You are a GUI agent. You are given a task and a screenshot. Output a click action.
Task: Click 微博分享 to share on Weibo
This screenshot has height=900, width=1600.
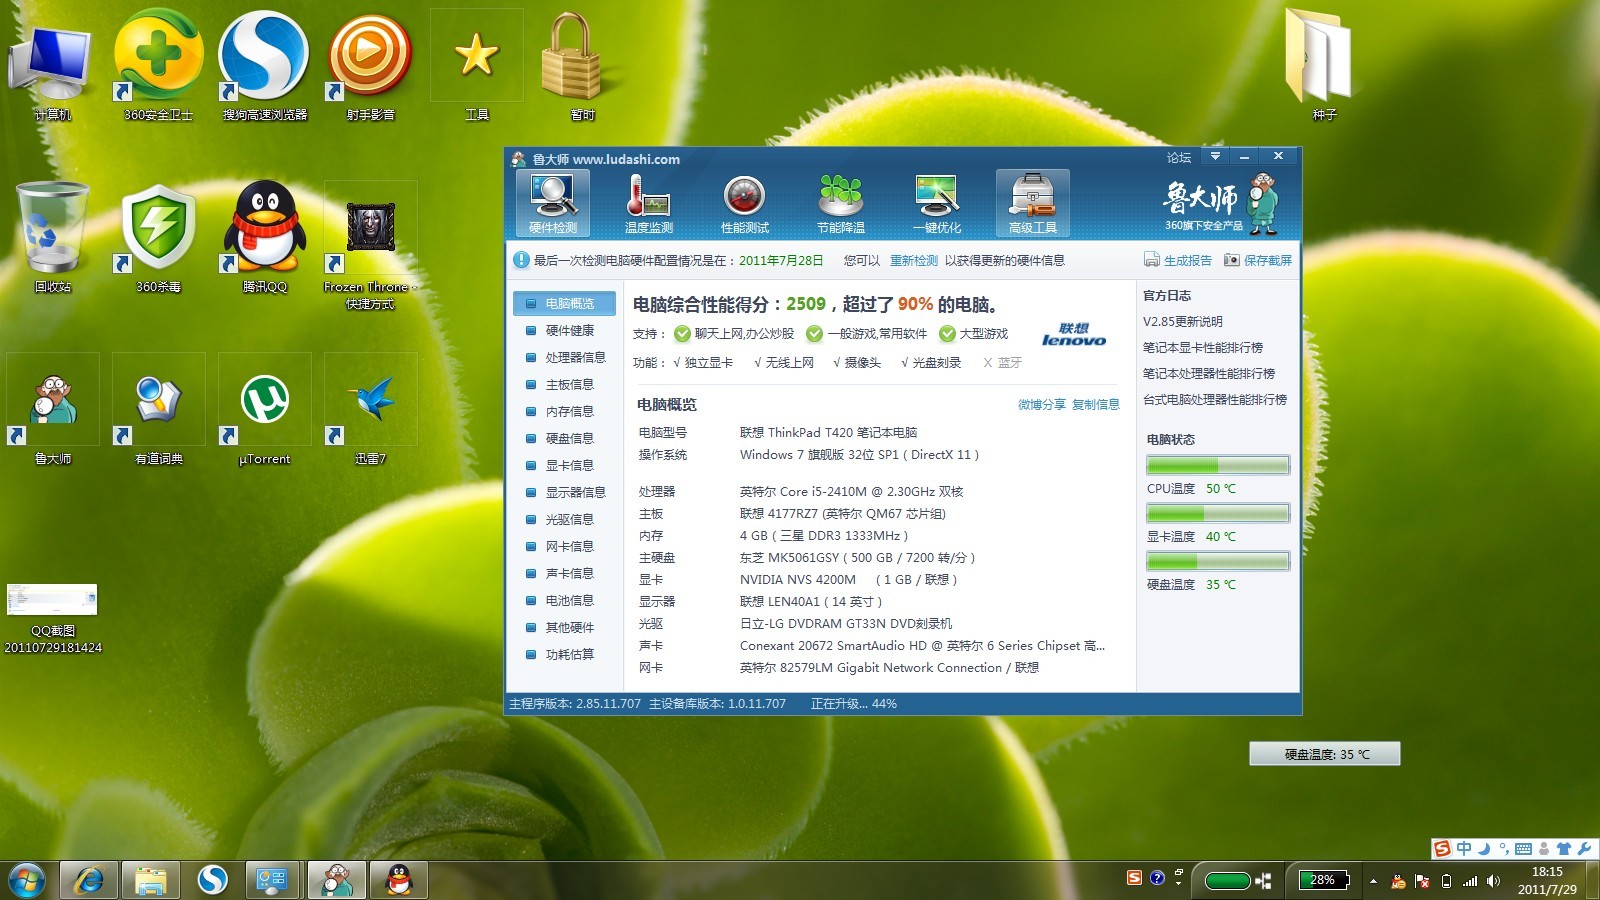(x=1041, y=404)
